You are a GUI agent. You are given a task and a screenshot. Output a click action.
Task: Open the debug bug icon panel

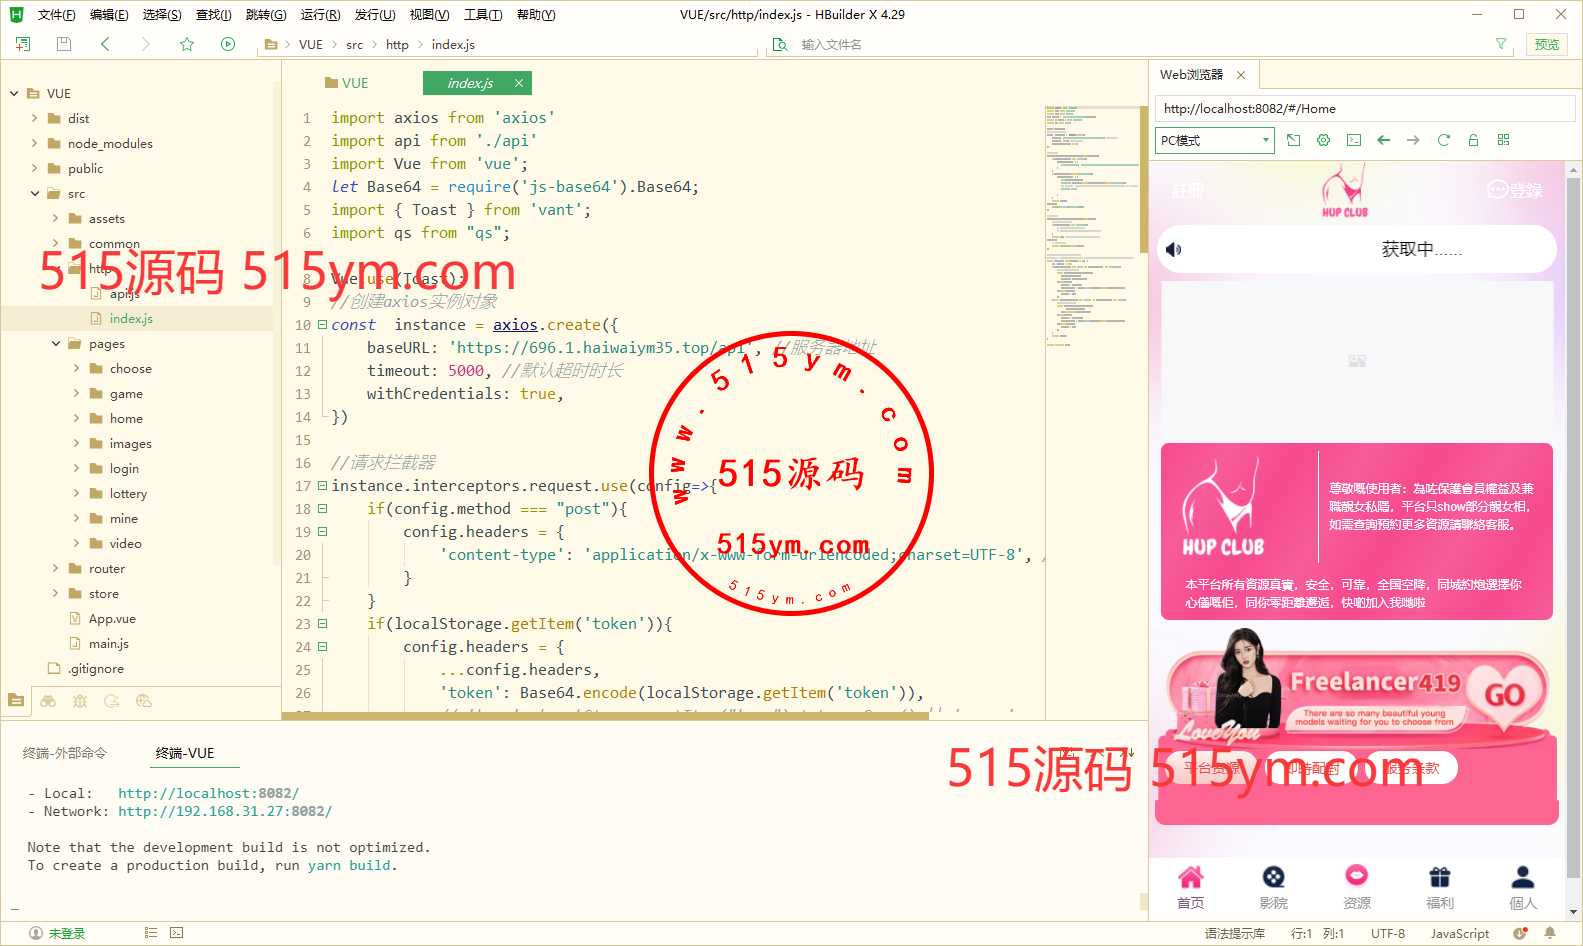(80, 701)
